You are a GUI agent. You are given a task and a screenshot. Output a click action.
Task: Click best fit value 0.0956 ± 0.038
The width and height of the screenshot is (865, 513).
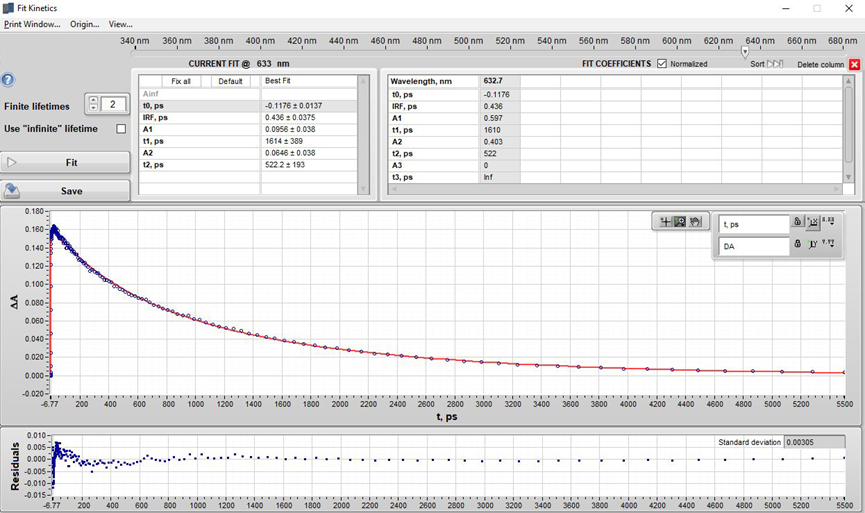click(290, 129)
